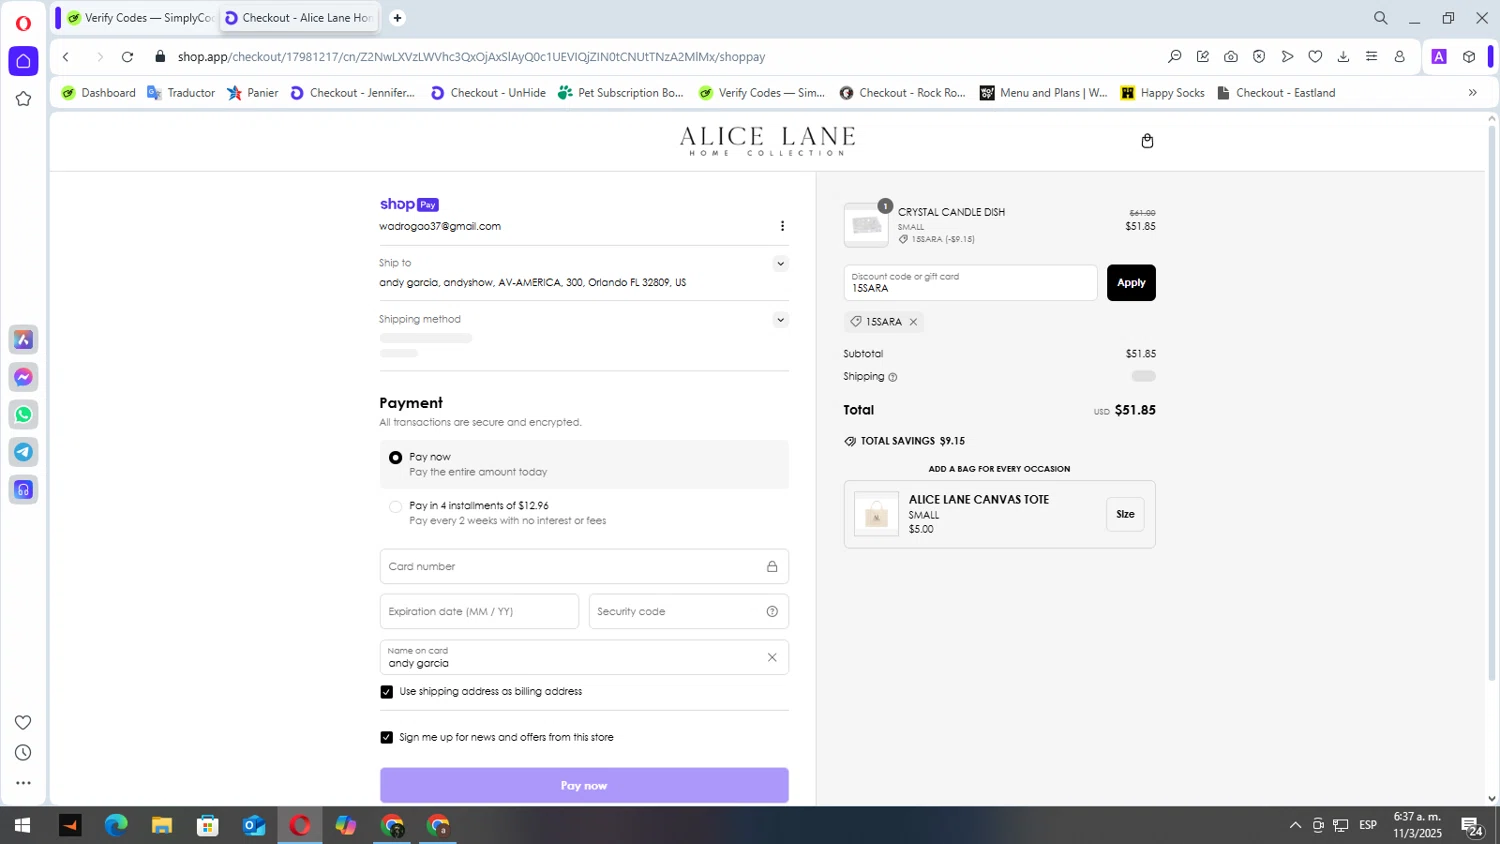The height and width of the screenshot is (844, 1500).
Task: Open Telegram in the sidebar
Action: [23, 452]
